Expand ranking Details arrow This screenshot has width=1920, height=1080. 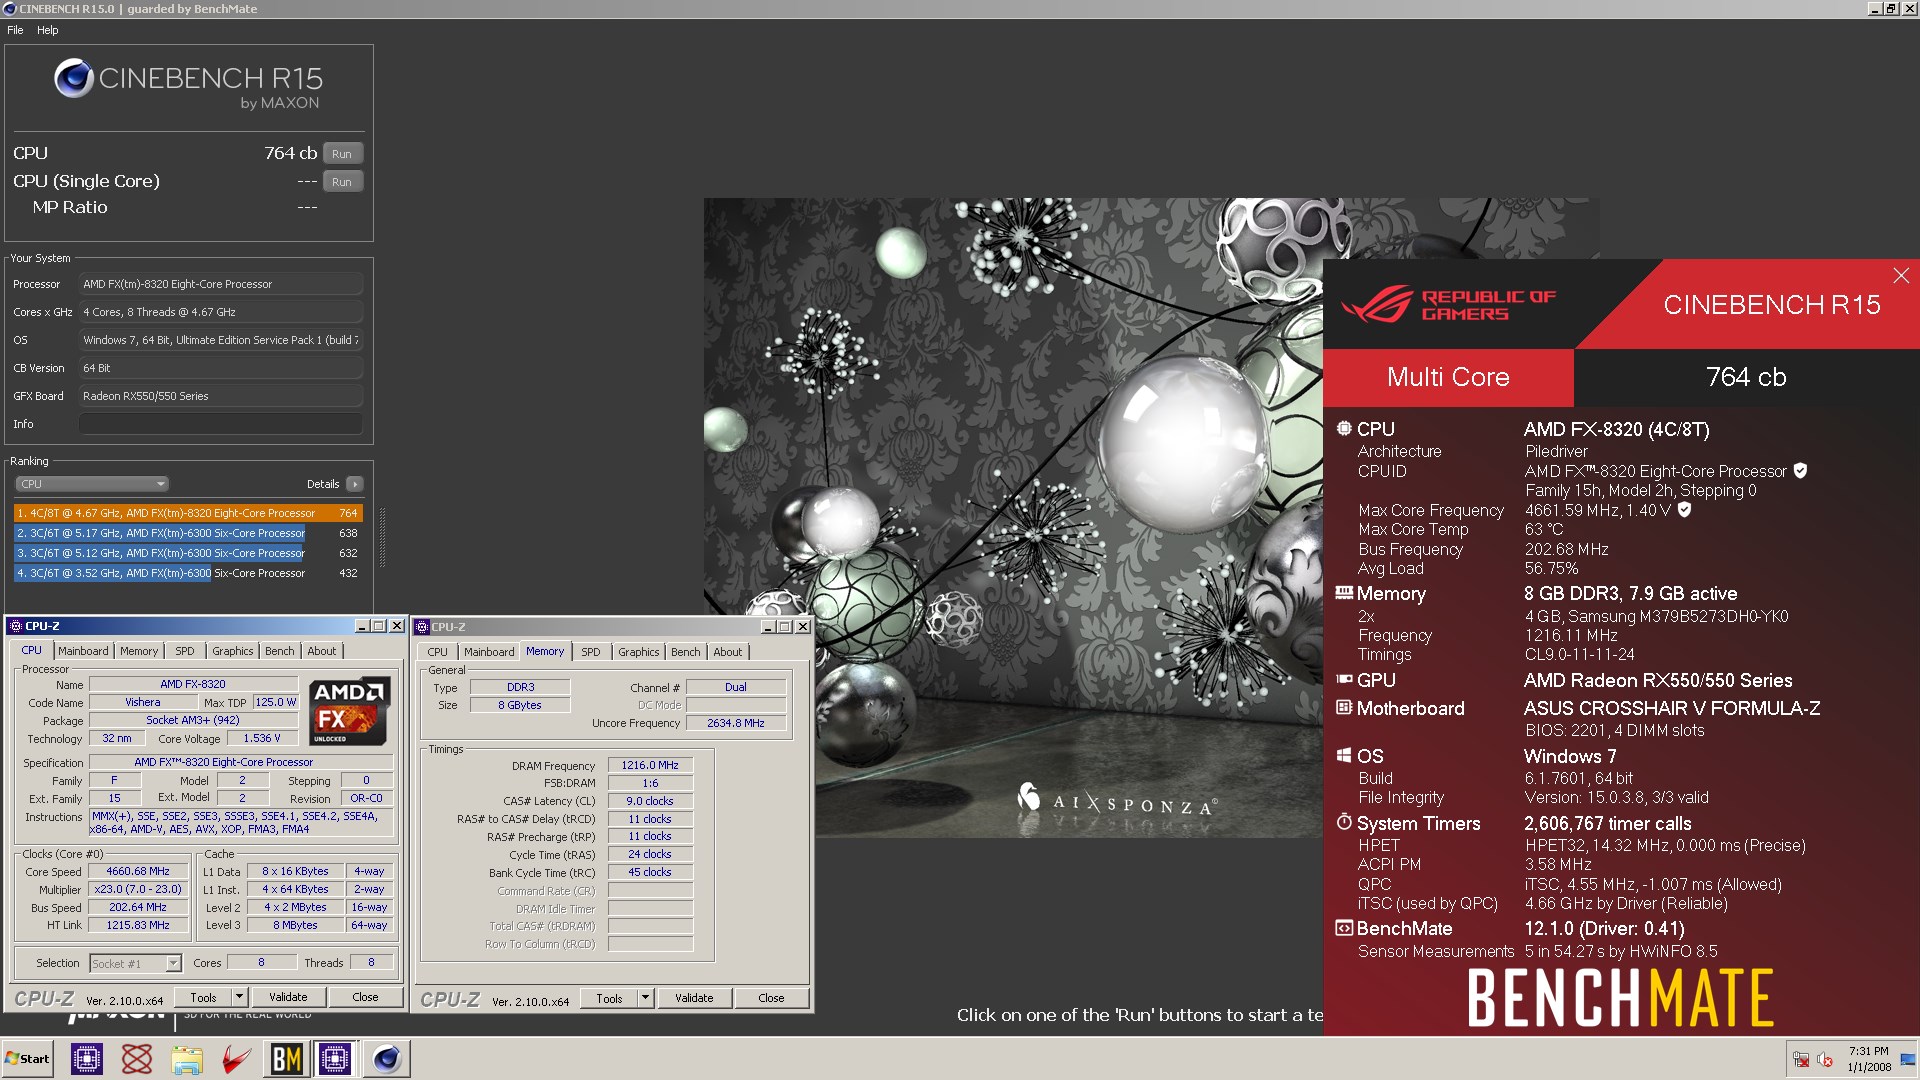pyautogui.click(x=355, y=484)
